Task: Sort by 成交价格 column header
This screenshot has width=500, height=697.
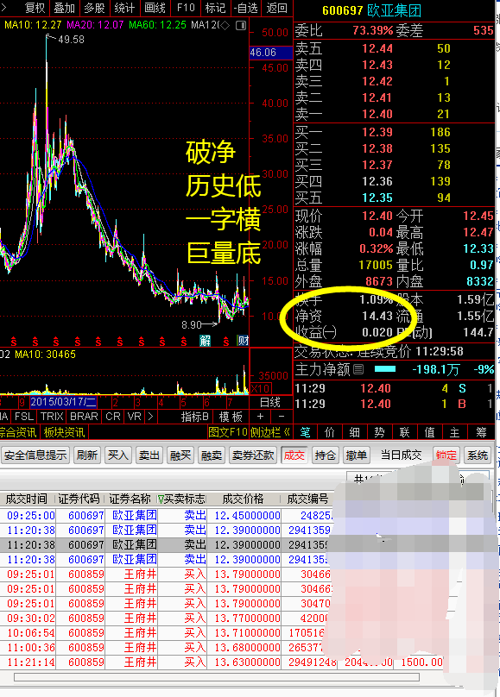Action: pos(243,499)
